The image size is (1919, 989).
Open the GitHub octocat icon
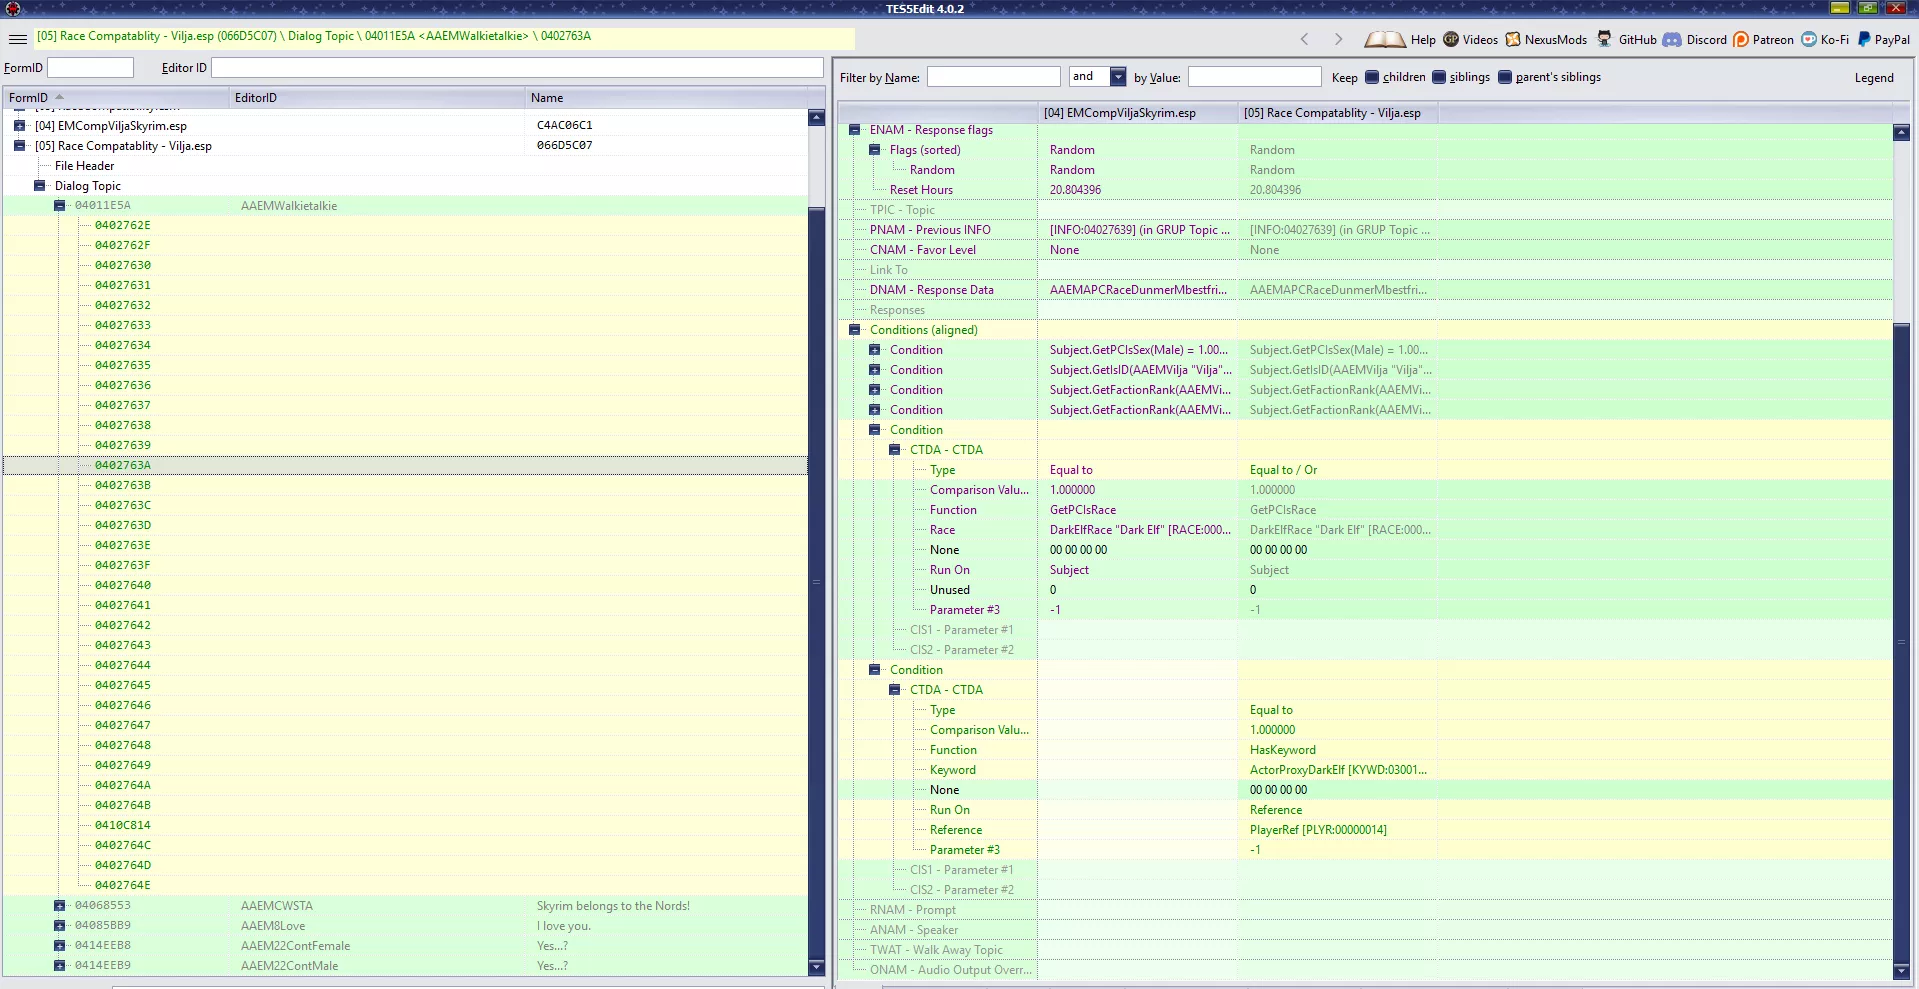tap(1604, 39)
